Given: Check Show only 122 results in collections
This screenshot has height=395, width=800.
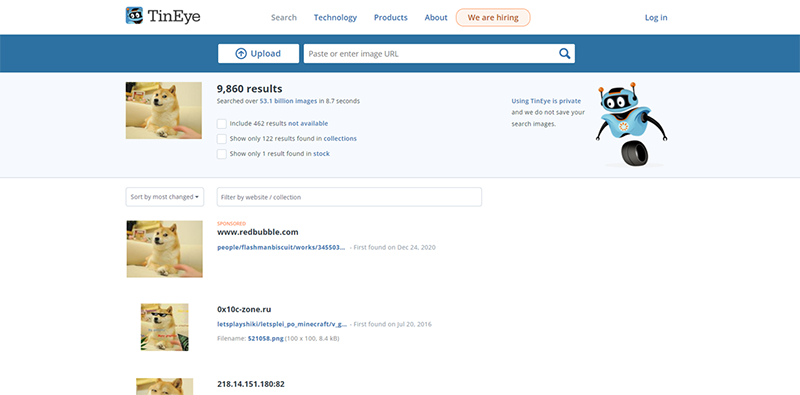Looking at the screenshot, I should 221,139.
